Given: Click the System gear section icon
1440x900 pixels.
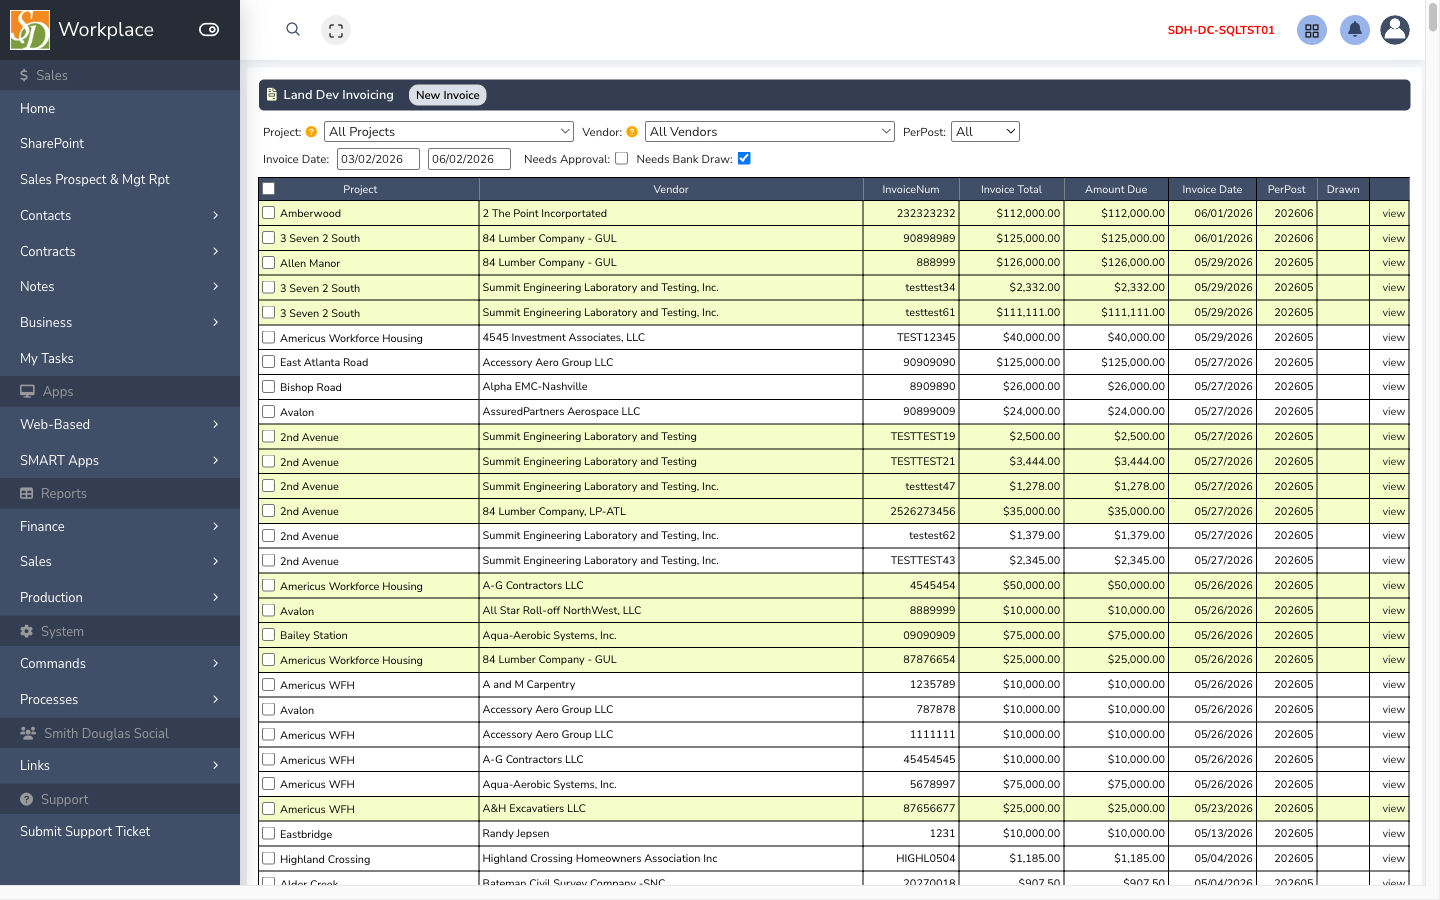Looking at the screenshot, I should point(27,631).
